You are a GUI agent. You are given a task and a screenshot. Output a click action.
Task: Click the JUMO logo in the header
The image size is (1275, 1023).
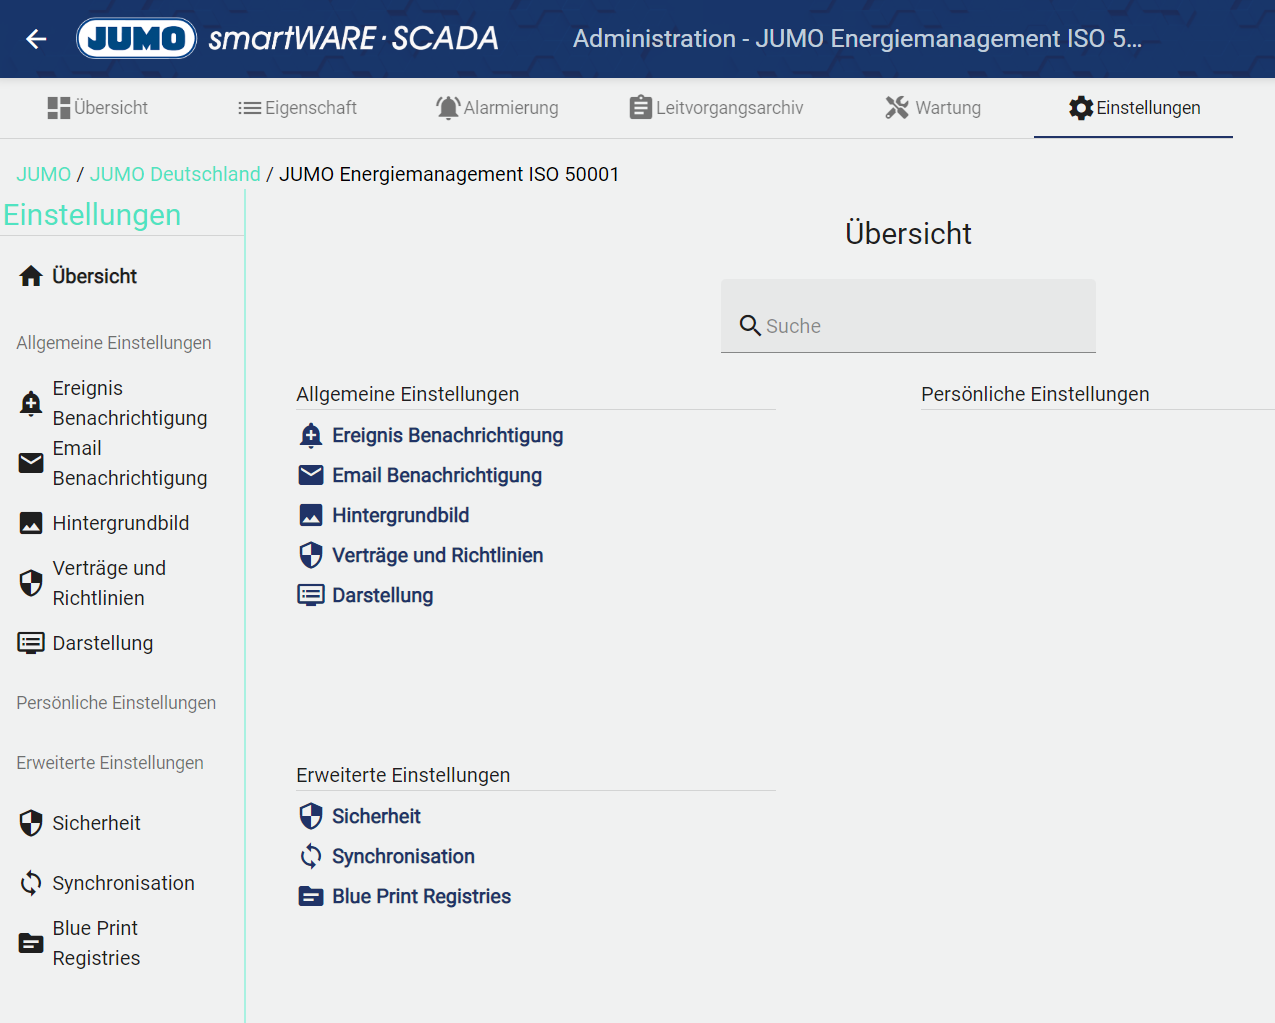click(x=137, y=39)
